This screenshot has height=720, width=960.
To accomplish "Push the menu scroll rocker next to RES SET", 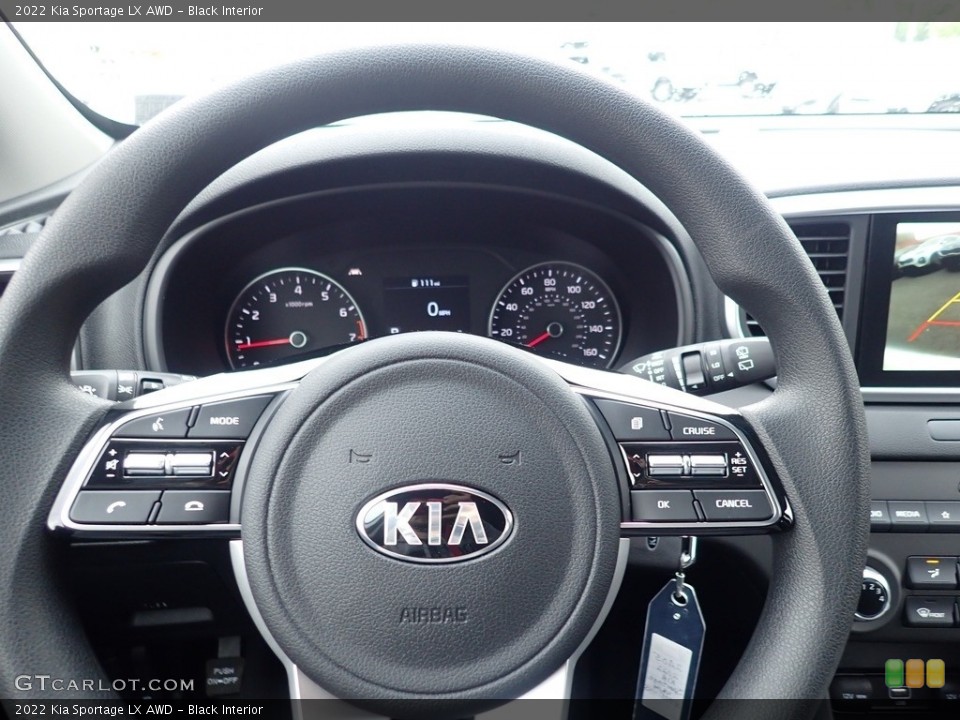I will coord(666,465).
